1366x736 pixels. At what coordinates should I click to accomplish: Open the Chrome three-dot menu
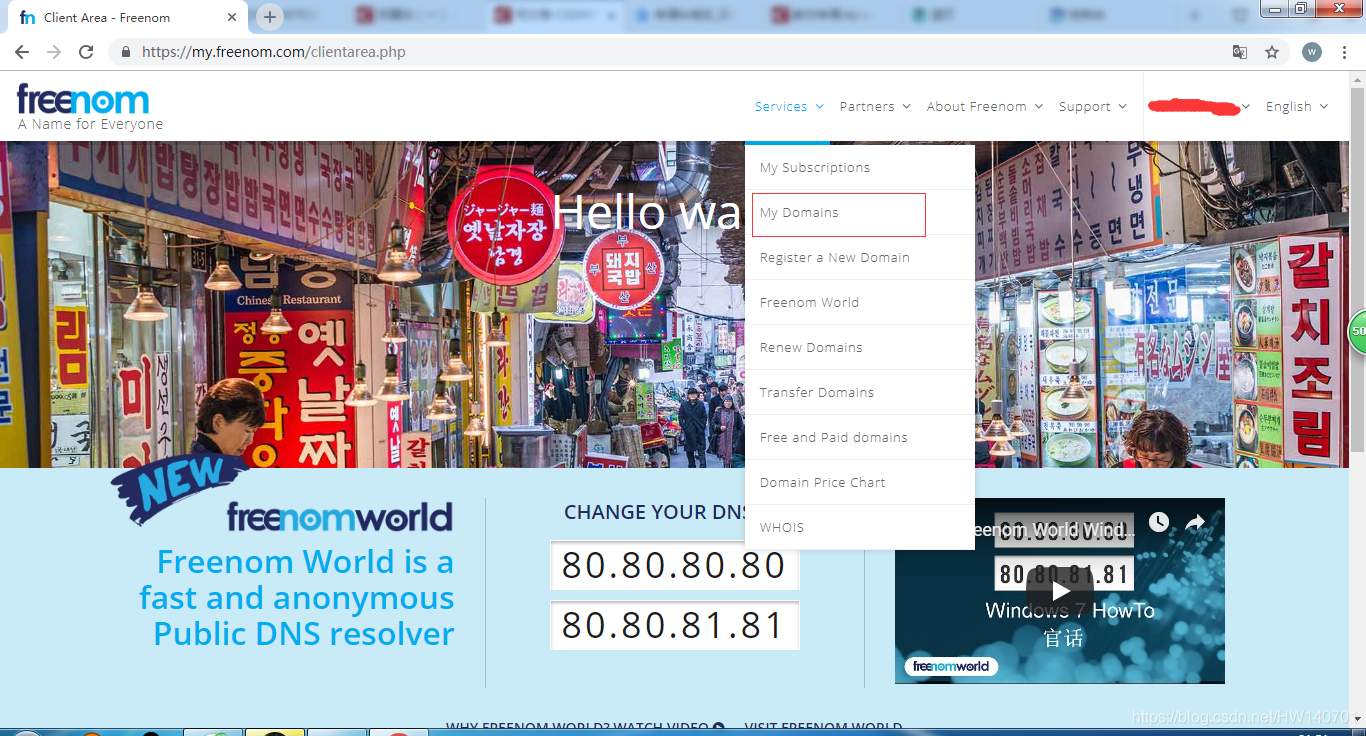(x=1345, y=52)
